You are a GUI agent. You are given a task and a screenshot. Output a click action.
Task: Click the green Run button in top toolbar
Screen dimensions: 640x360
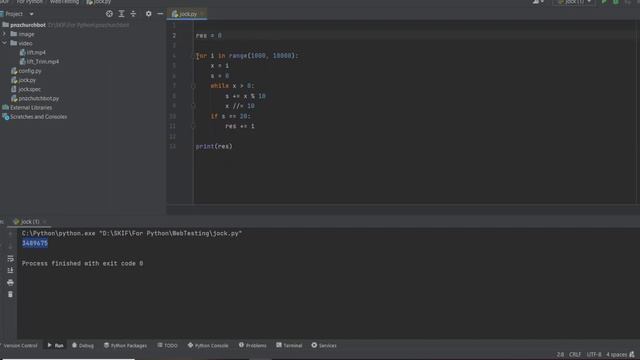pos(604,2)
